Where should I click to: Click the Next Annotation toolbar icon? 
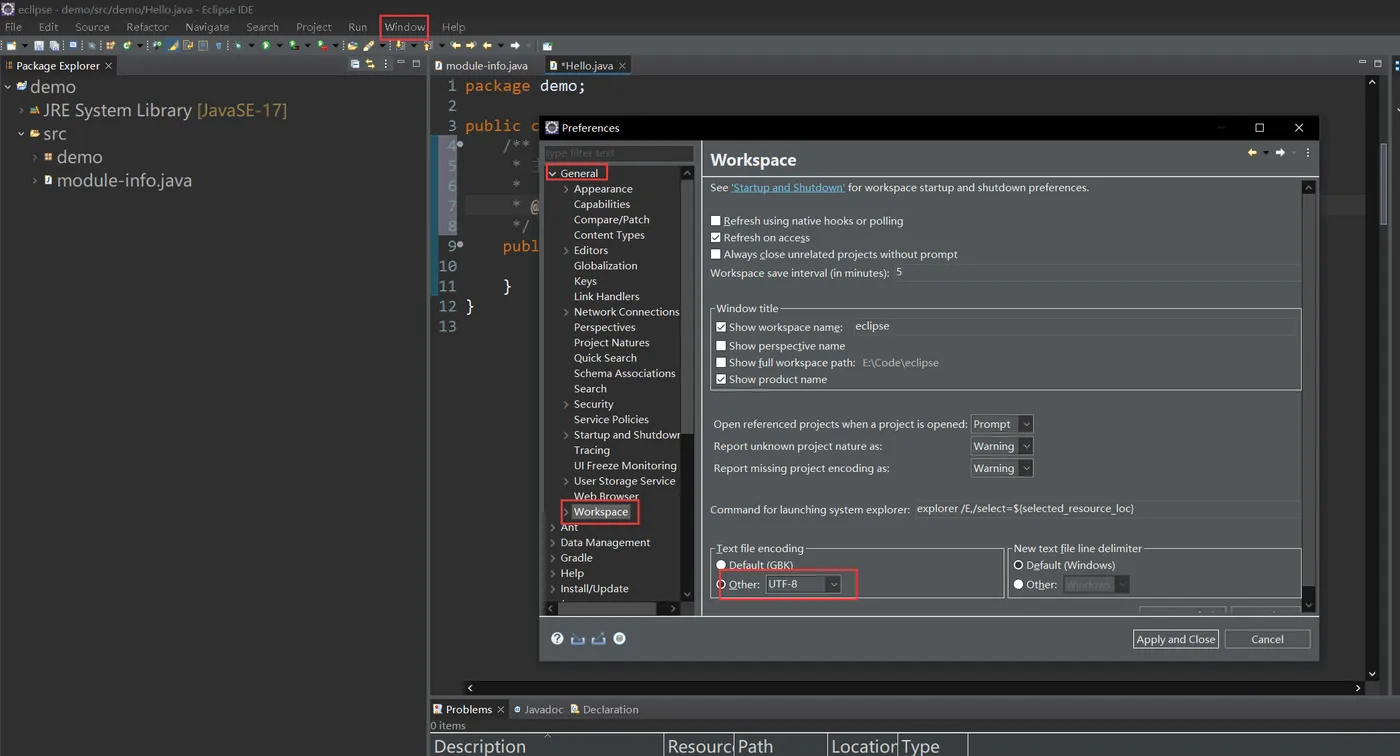399,46
